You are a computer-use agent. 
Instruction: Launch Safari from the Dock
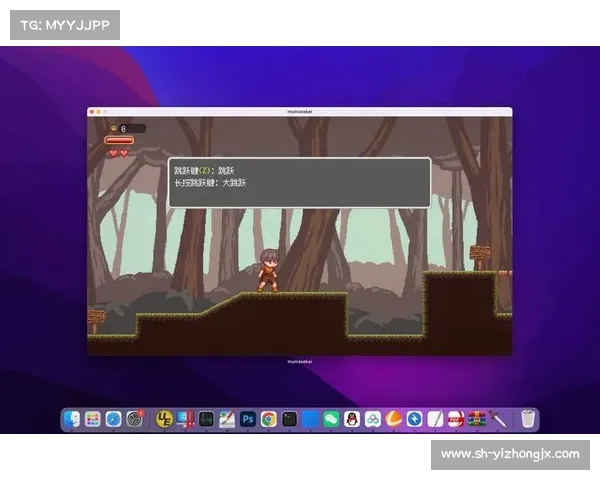tap(113, 419)
